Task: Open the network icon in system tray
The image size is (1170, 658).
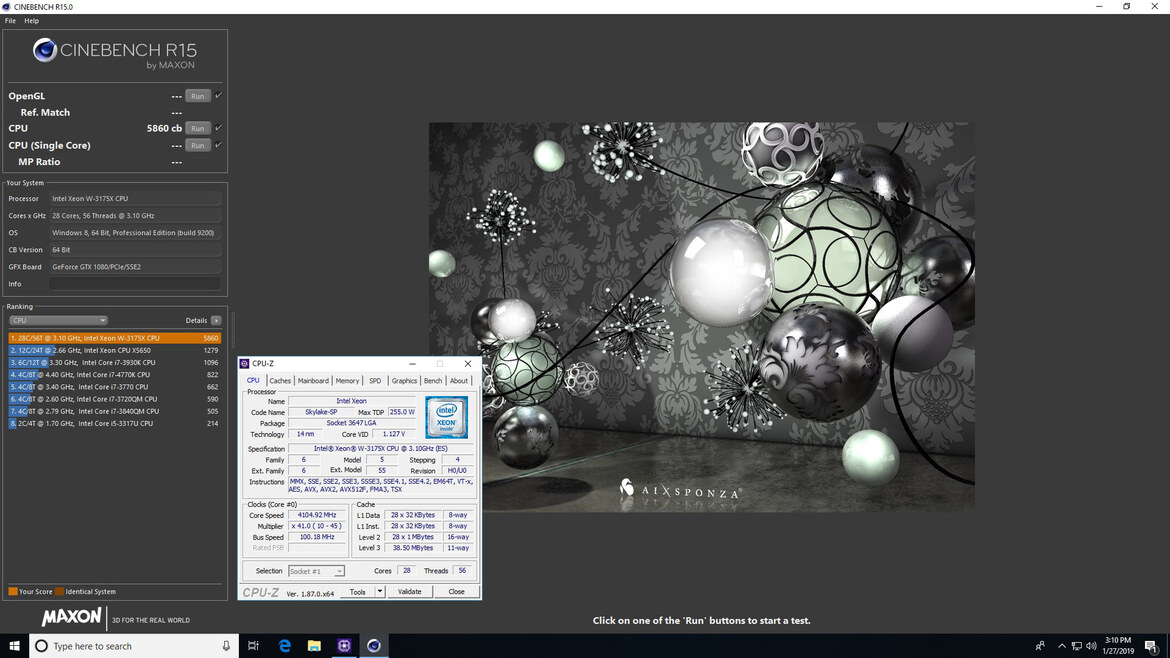Action: tap(1077, 646)
